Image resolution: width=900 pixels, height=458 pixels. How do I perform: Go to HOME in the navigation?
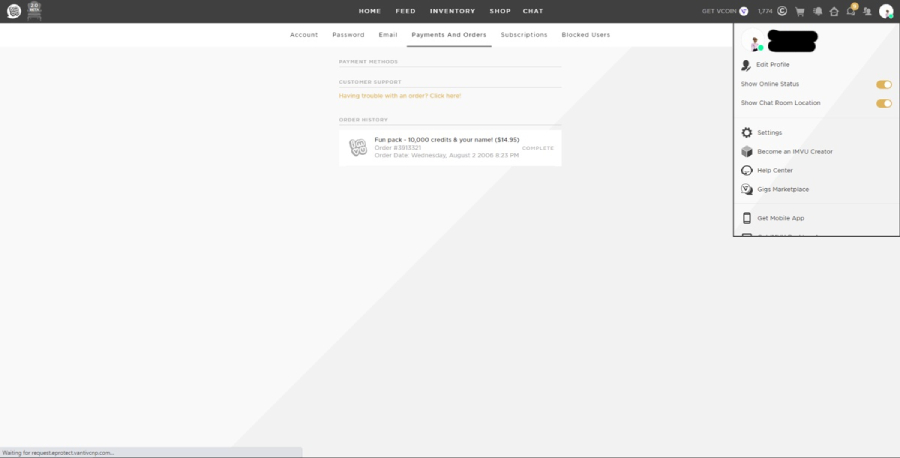coord(370,11)
